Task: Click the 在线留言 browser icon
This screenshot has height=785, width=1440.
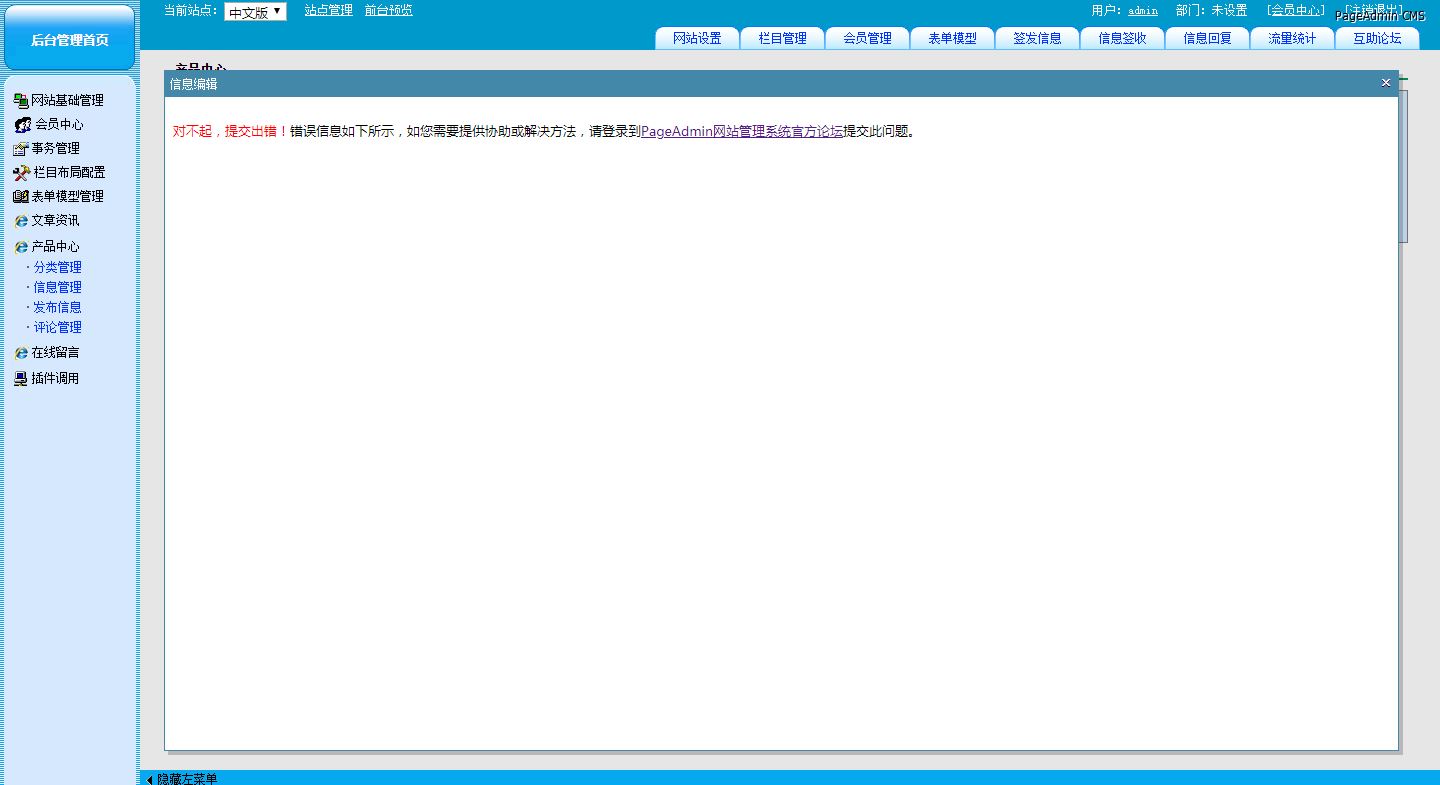Action: 21,353
